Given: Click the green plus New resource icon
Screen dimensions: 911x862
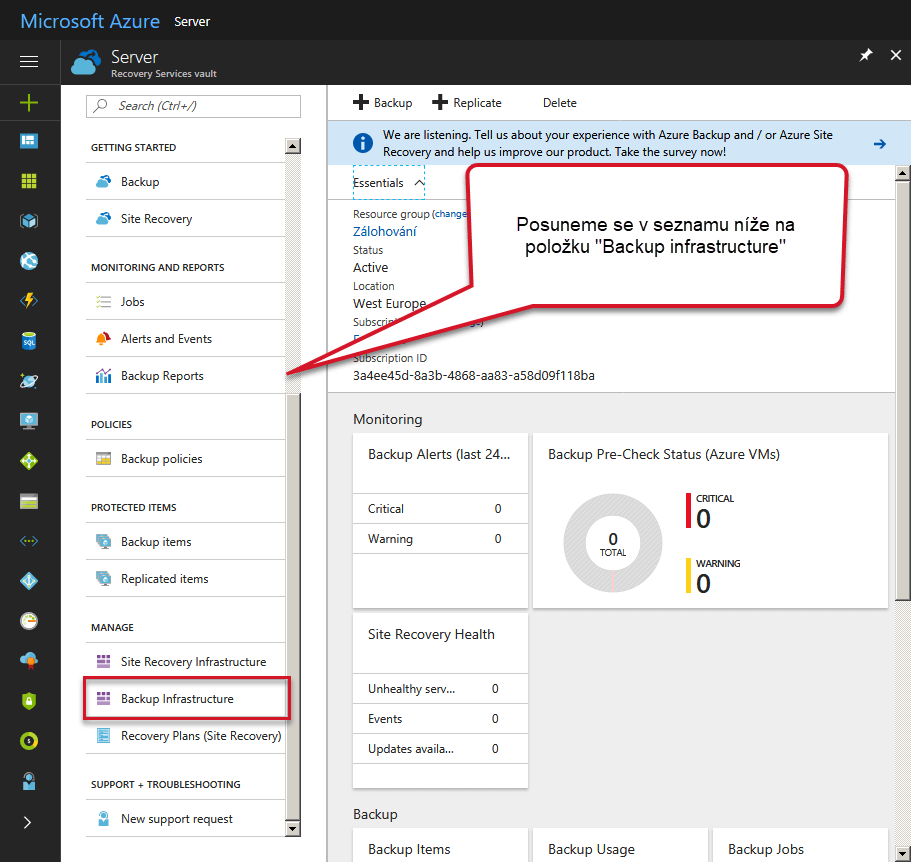Looking at the screenshot, I should (x=29, y=103).
